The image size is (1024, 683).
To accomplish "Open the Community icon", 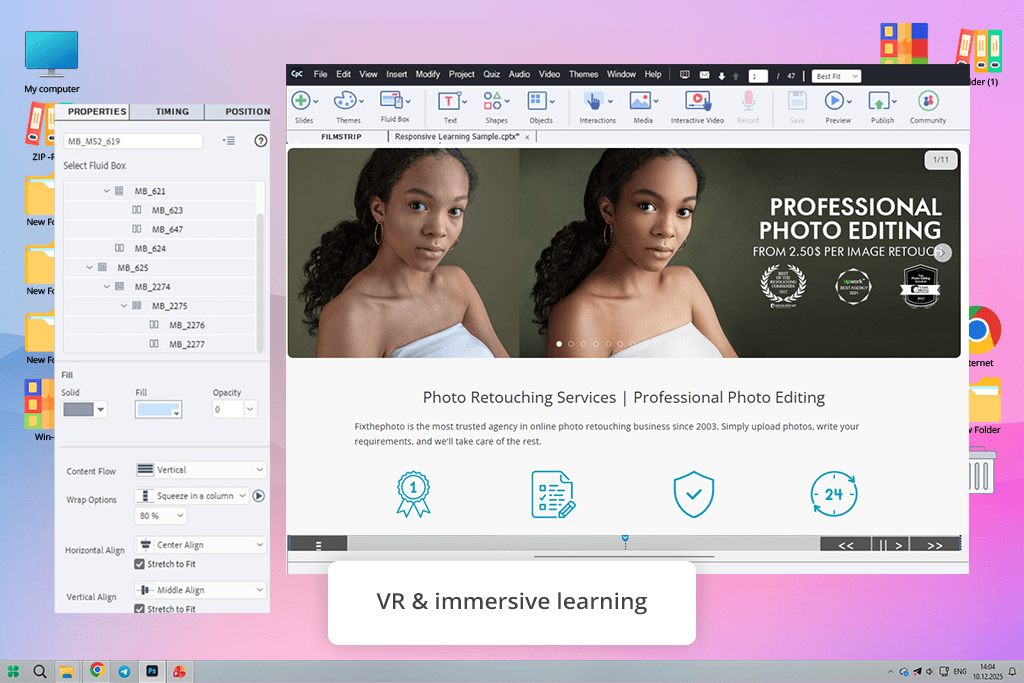I will tap(928, 101).
